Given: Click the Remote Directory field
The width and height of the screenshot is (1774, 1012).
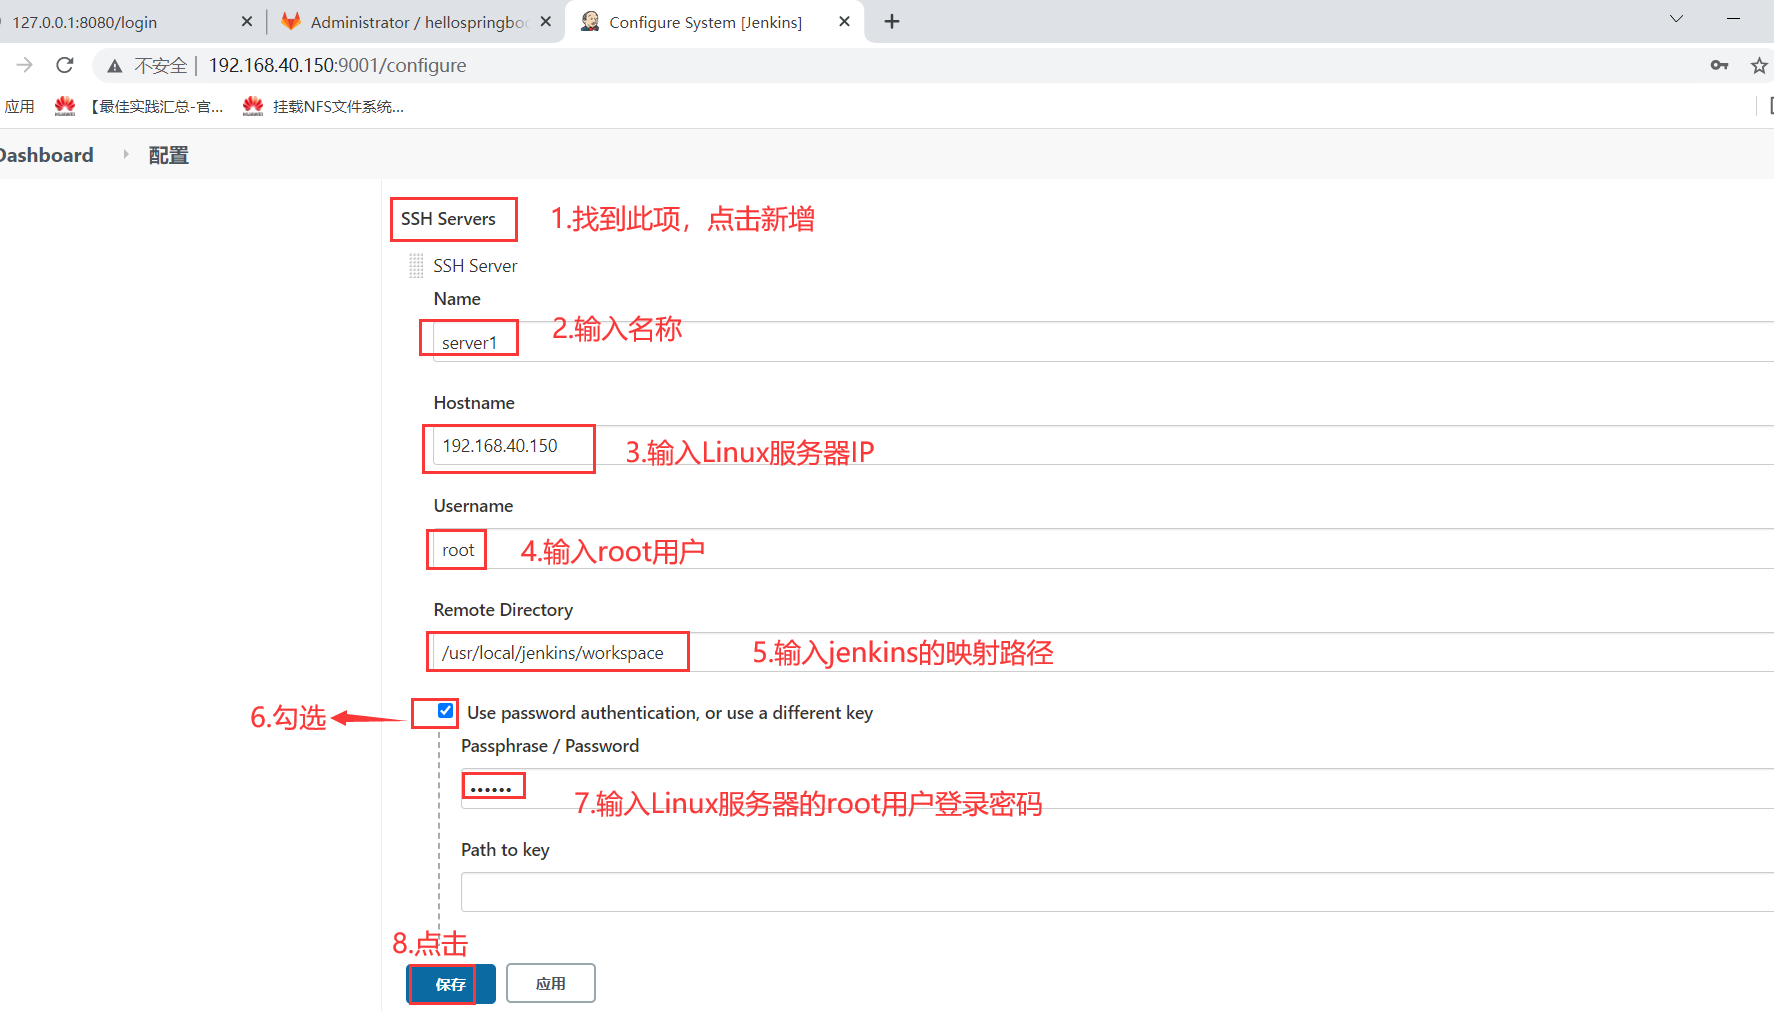Looking at the screenshot, I should 1103,652.
